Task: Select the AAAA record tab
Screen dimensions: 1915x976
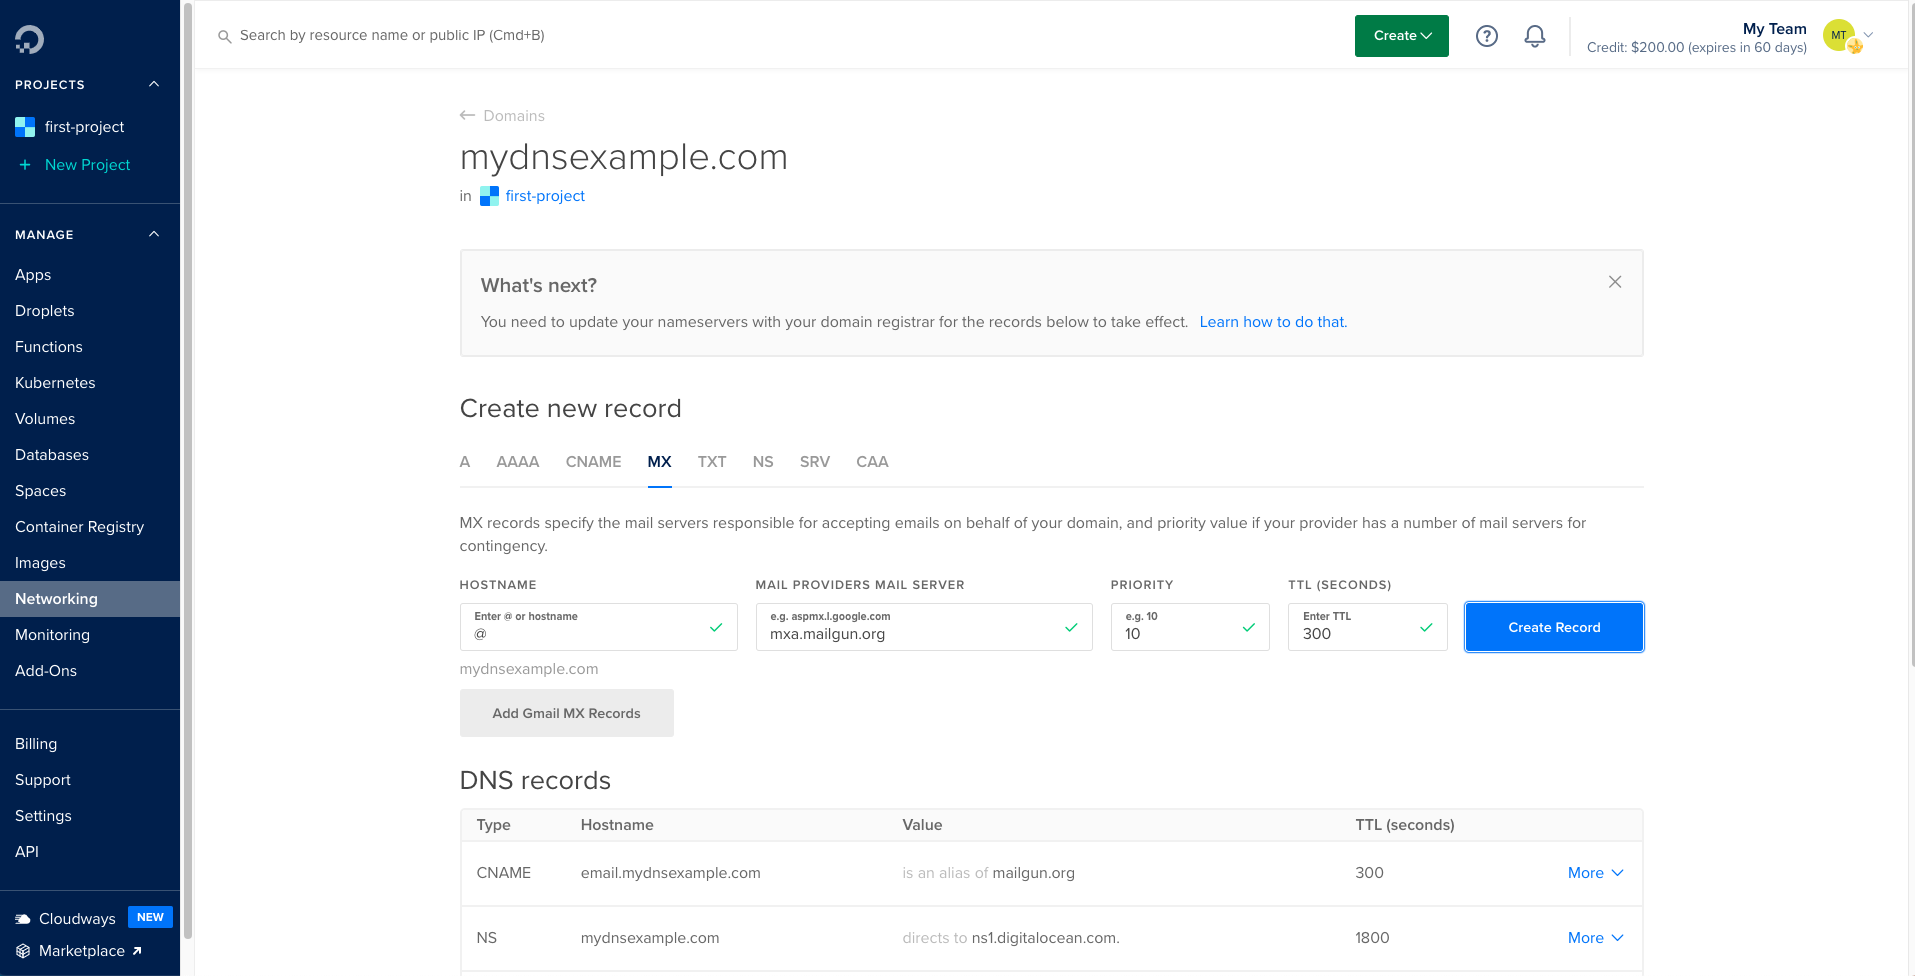Action: point(518,462)
